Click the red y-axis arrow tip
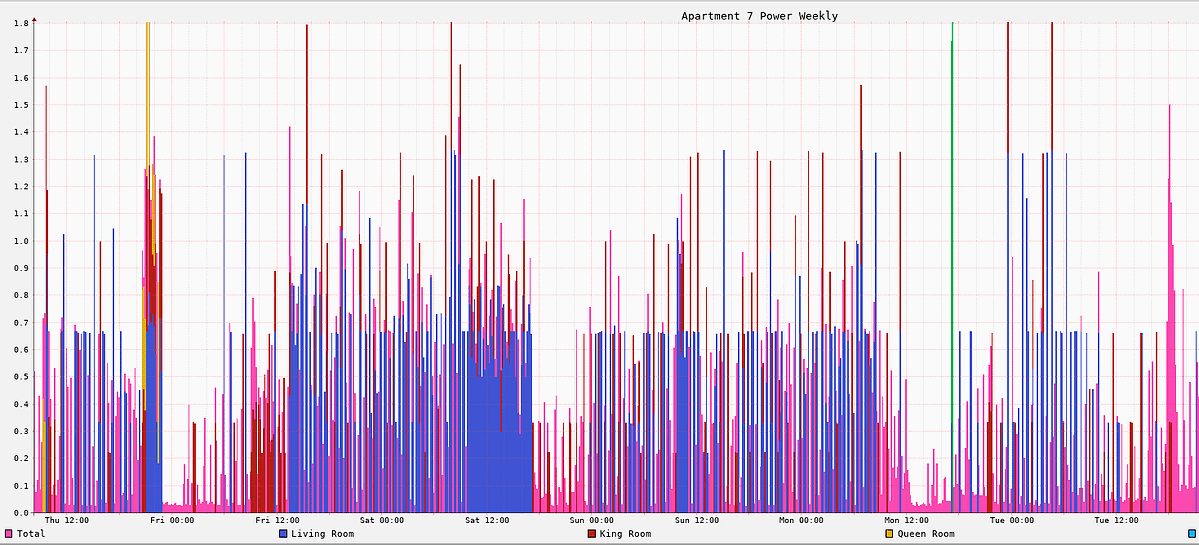Viewport: 1199px width, 545px height. point(34,19)
